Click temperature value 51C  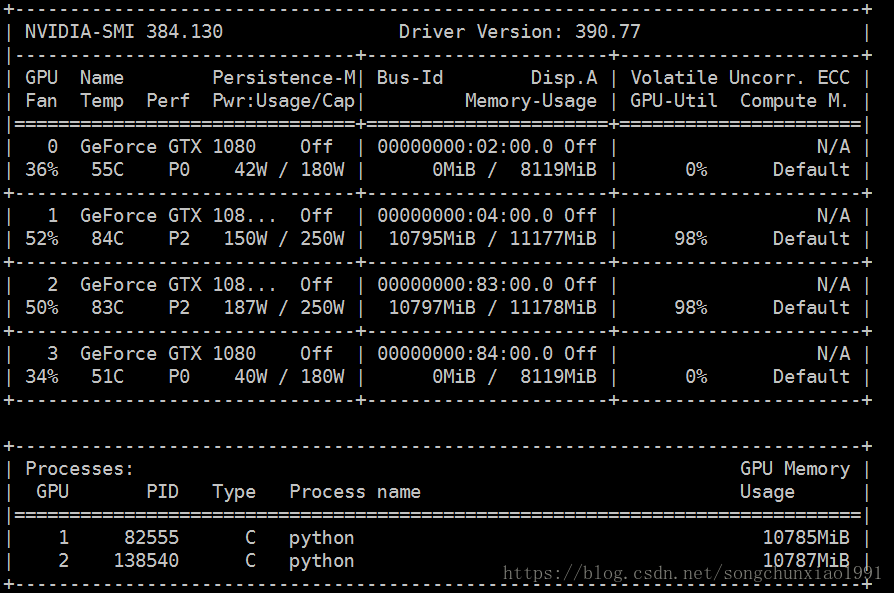[x=107, y=376]
